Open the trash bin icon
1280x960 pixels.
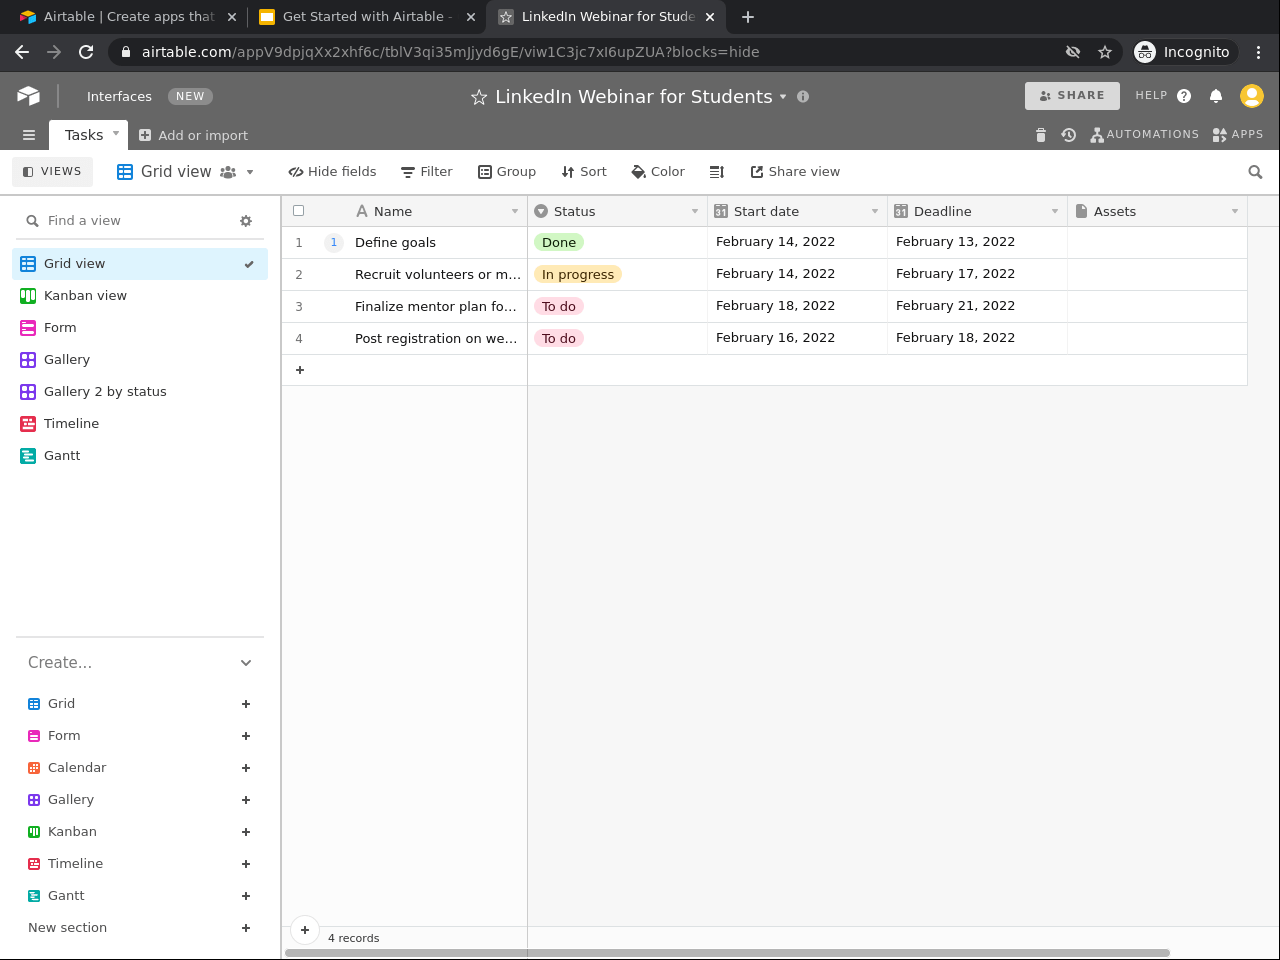[x=1040, y=135]
